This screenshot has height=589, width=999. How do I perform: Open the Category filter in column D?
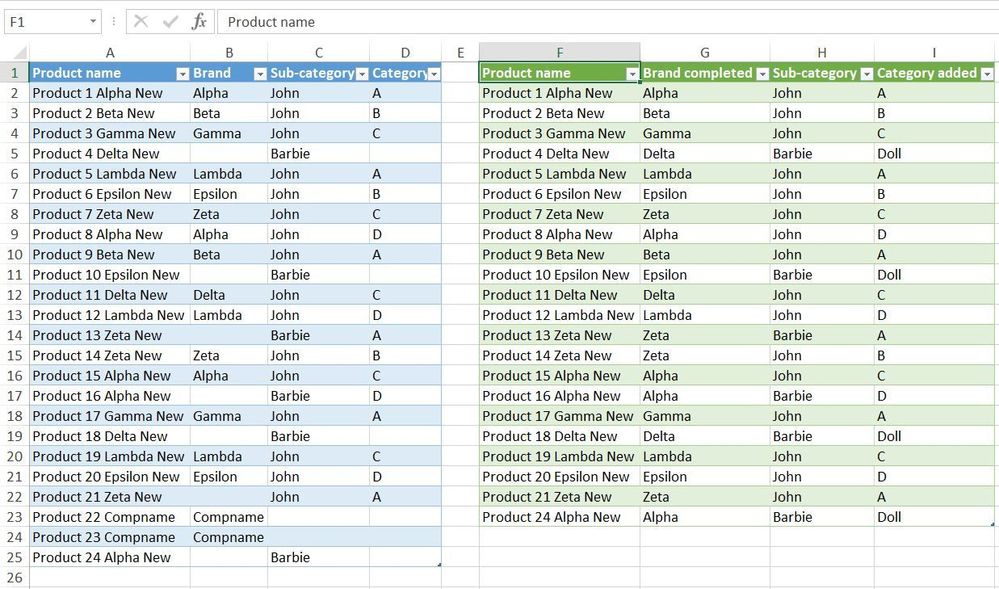[x=433, y=73]
